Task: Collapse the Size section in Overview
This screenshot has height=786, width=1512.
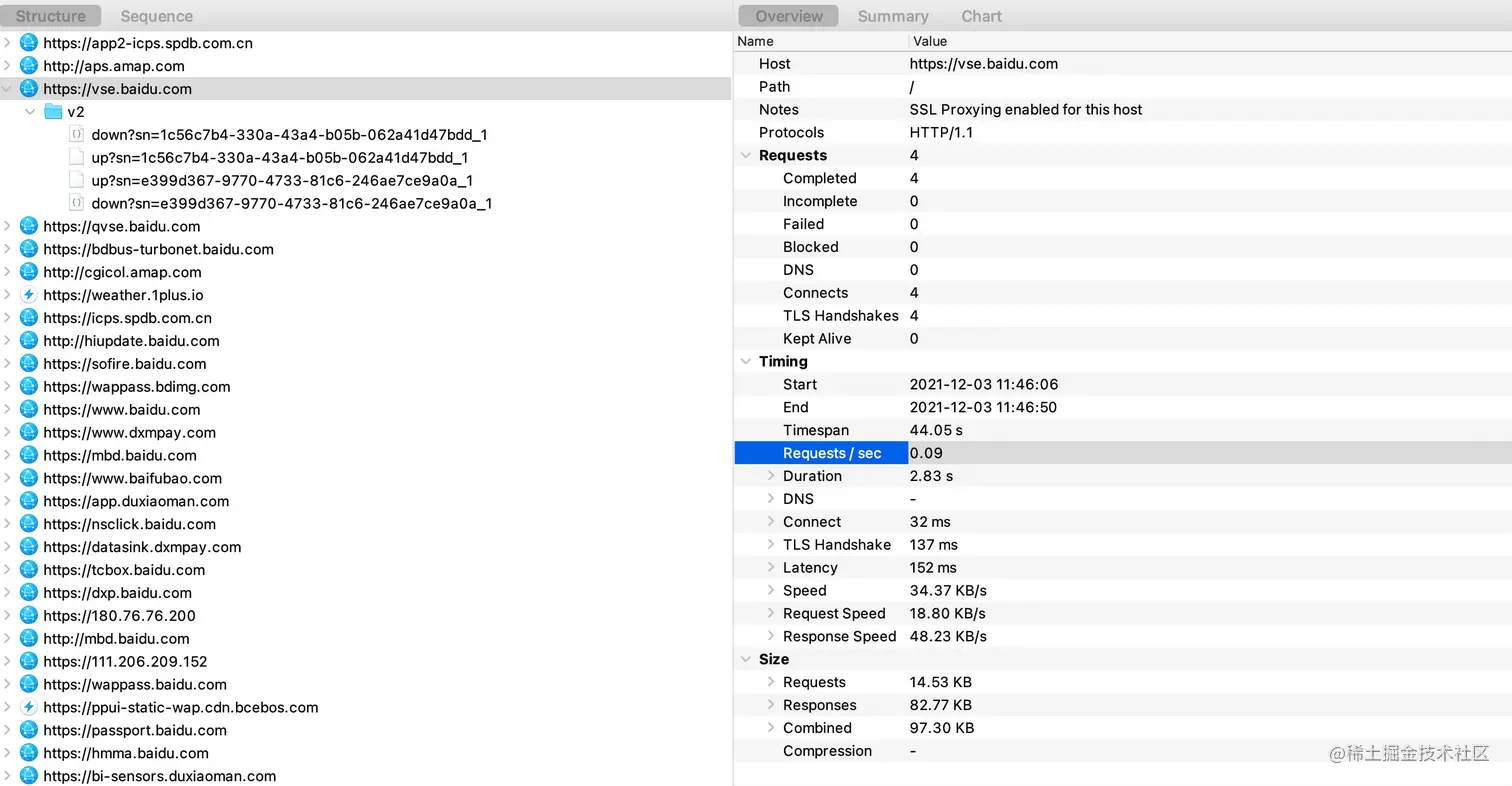Action: pos(745,659)
